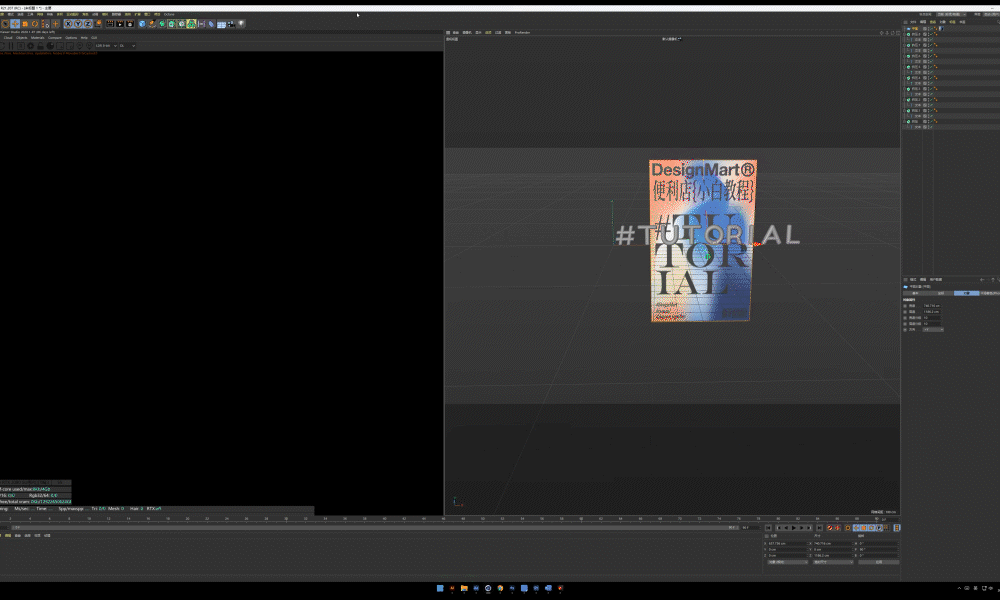
Task: Click the selected Object tab in Attributes
Action: point(967,293)
